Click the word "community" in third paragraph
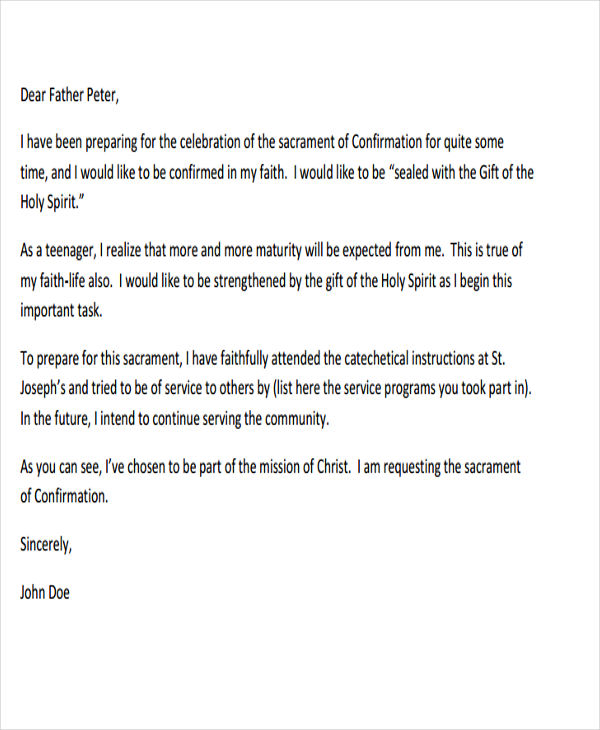600x730 pixels. (x=294, y=419)
